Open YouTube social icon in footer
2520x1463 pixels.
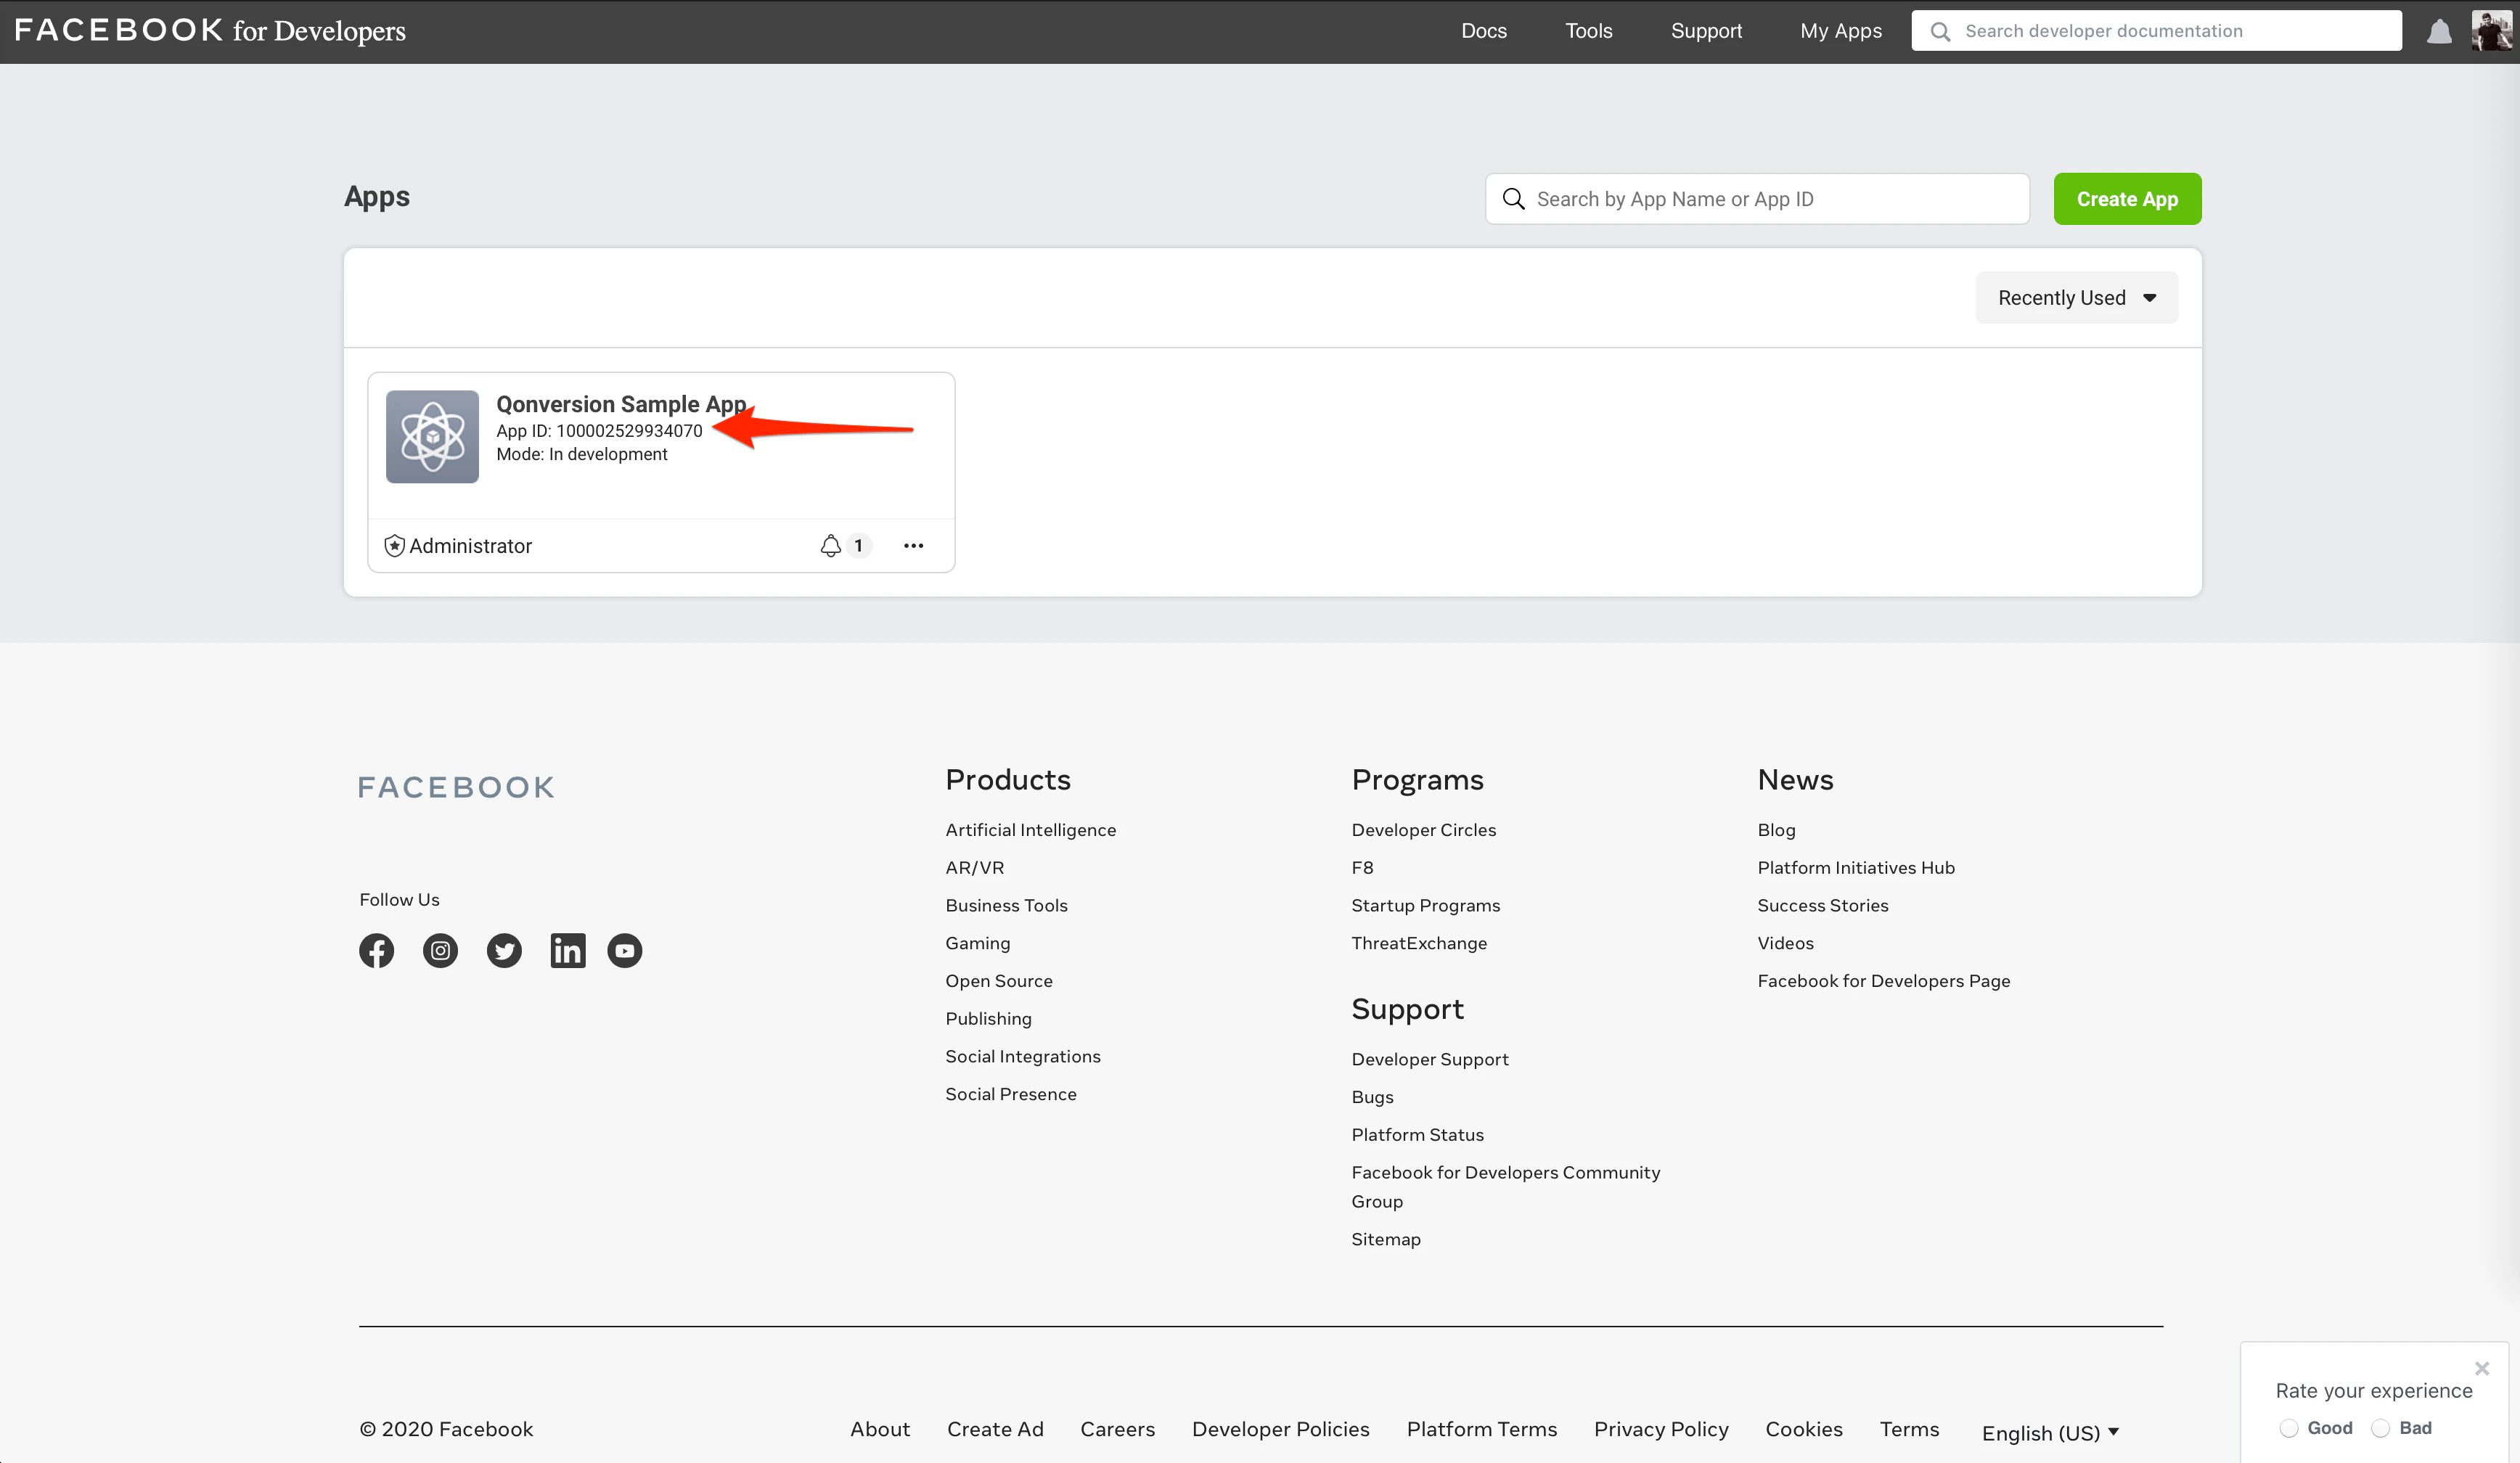(625, 950)
